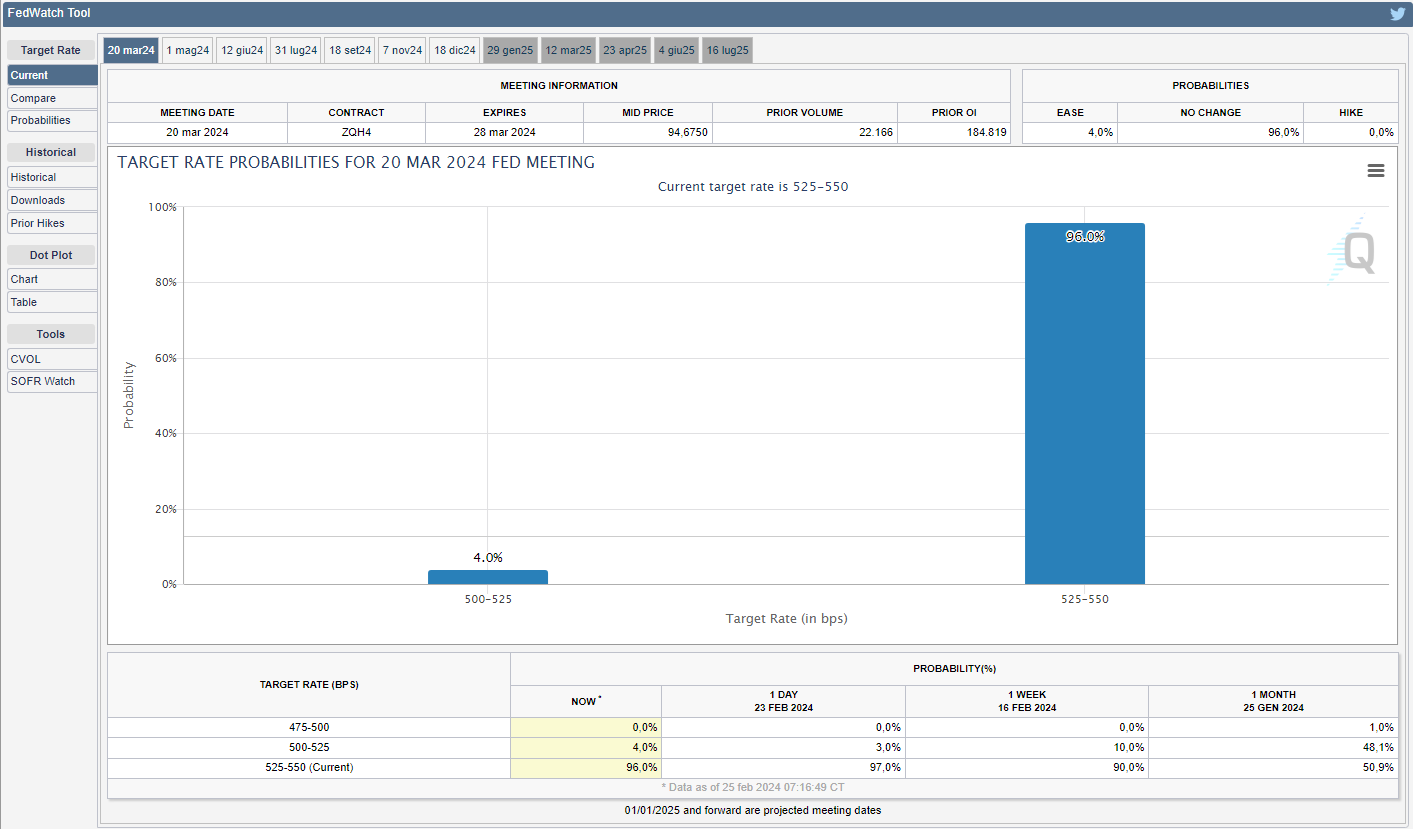Select the projected 29 gen25 tab
The width and height of the screenshot is (1413, 829).
[x=510, y=50]
